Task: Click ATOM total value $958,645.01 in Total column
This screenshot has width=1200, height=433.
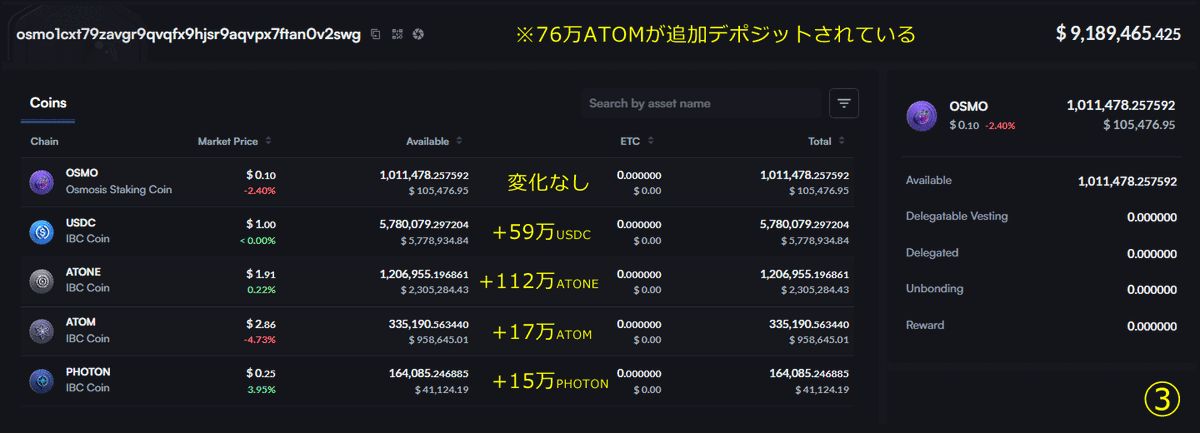Action: tap(817, 340)
